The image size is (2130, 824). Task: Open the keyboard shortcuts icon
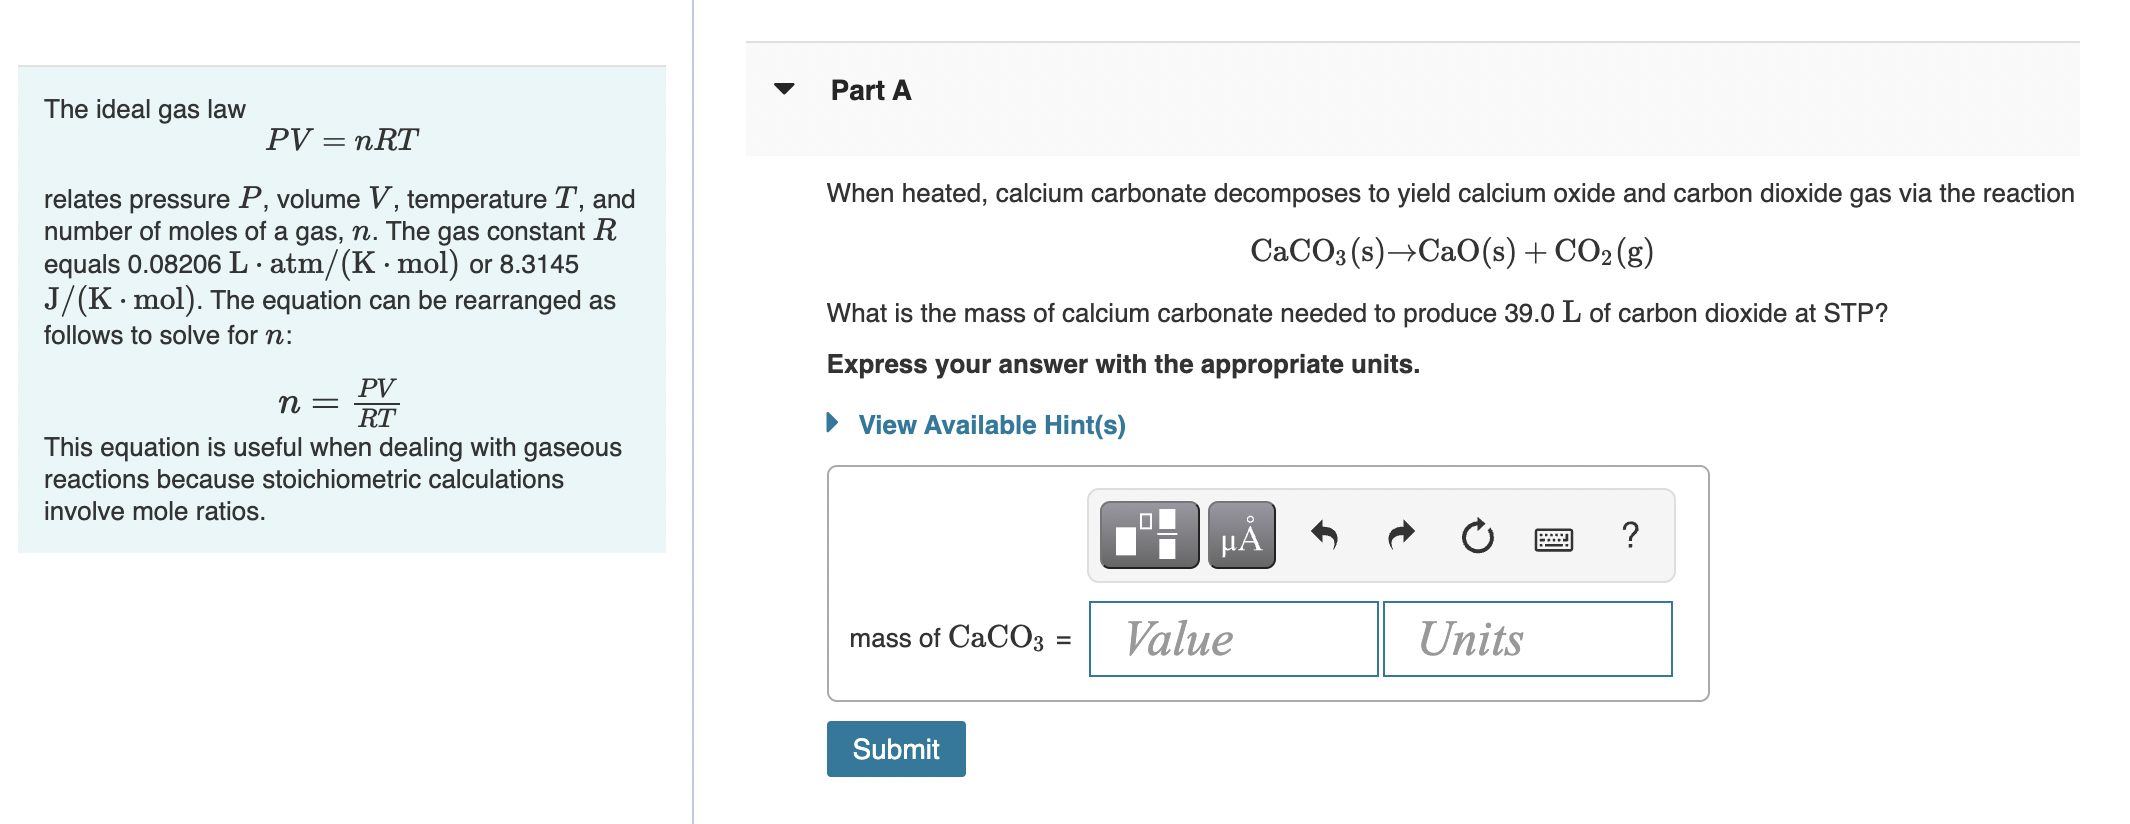(x=1553, y=540)
